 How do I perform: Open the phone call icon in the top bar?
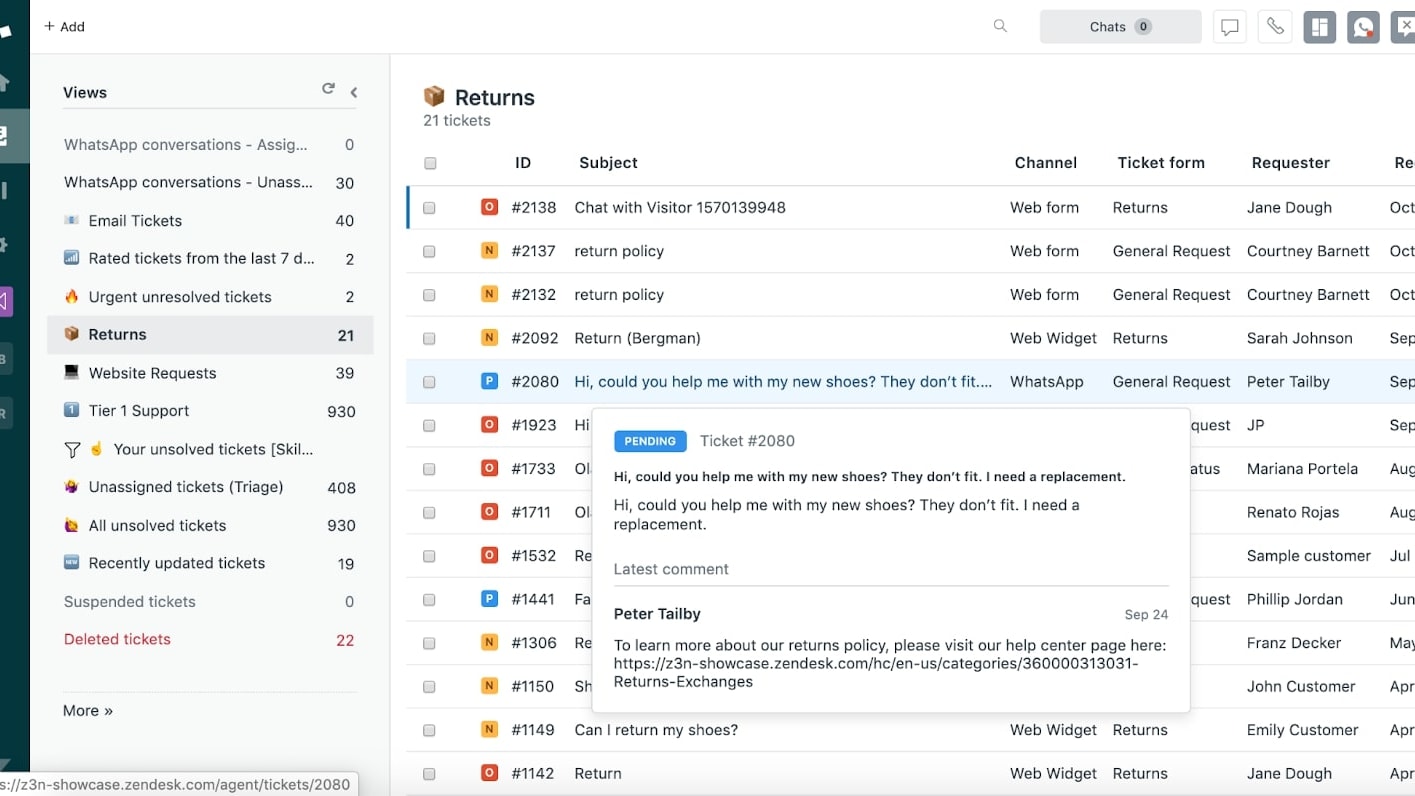click(x=1274, y=26)
